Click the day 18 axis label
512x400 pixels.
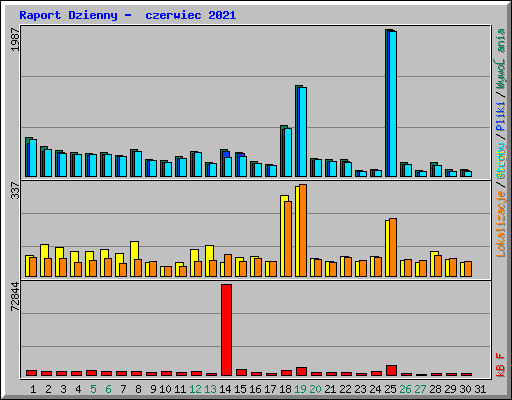pyautogui.click(x=285, y=389)
